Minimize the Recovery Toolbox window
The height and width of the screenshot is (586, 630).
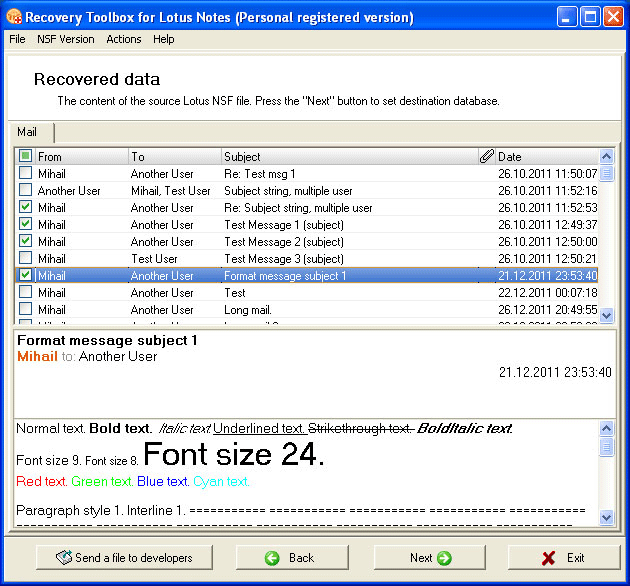tap(567, 17)
